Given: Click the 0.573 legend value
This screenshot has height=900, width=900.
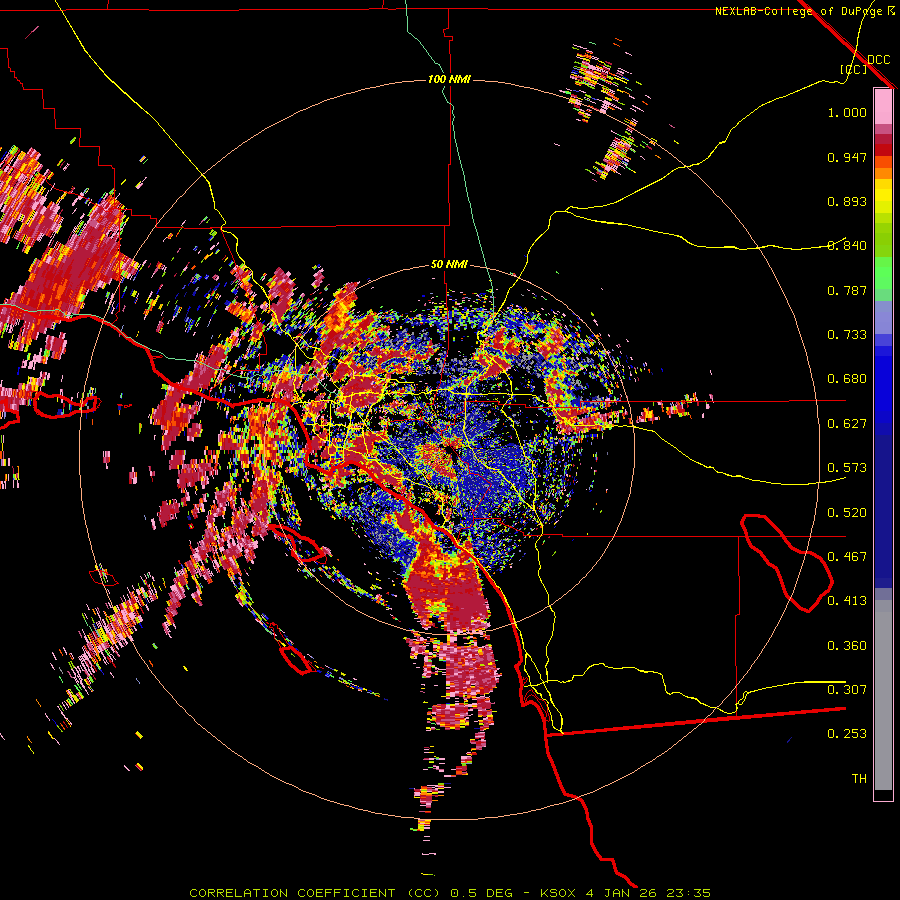Looking at the screenshot, I should [x=847, y=468].
